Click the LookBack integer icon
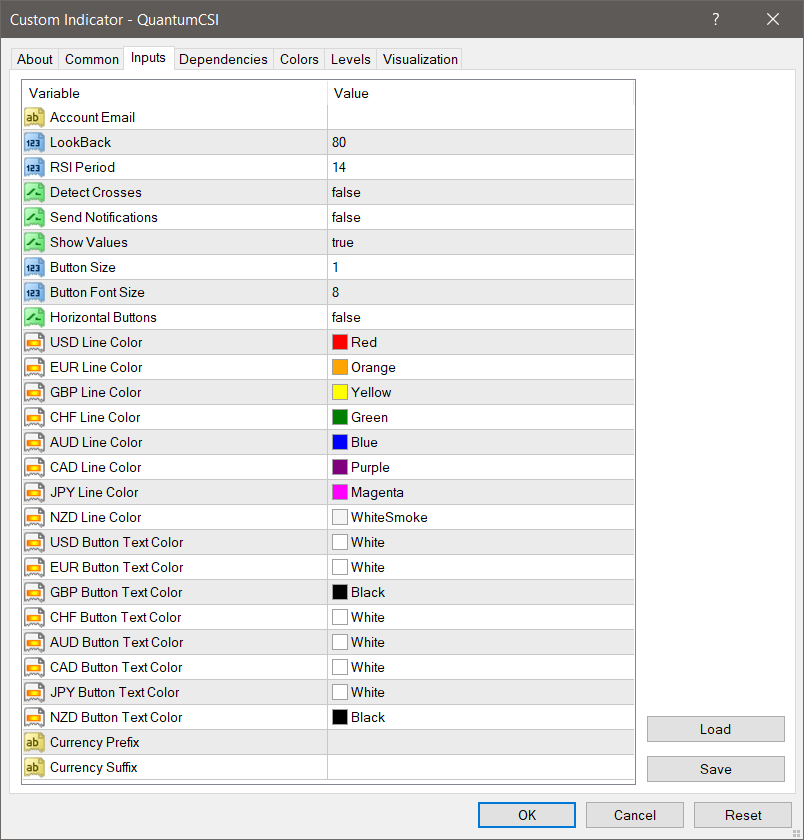The image size is (804, 840). tap(34, 143)
